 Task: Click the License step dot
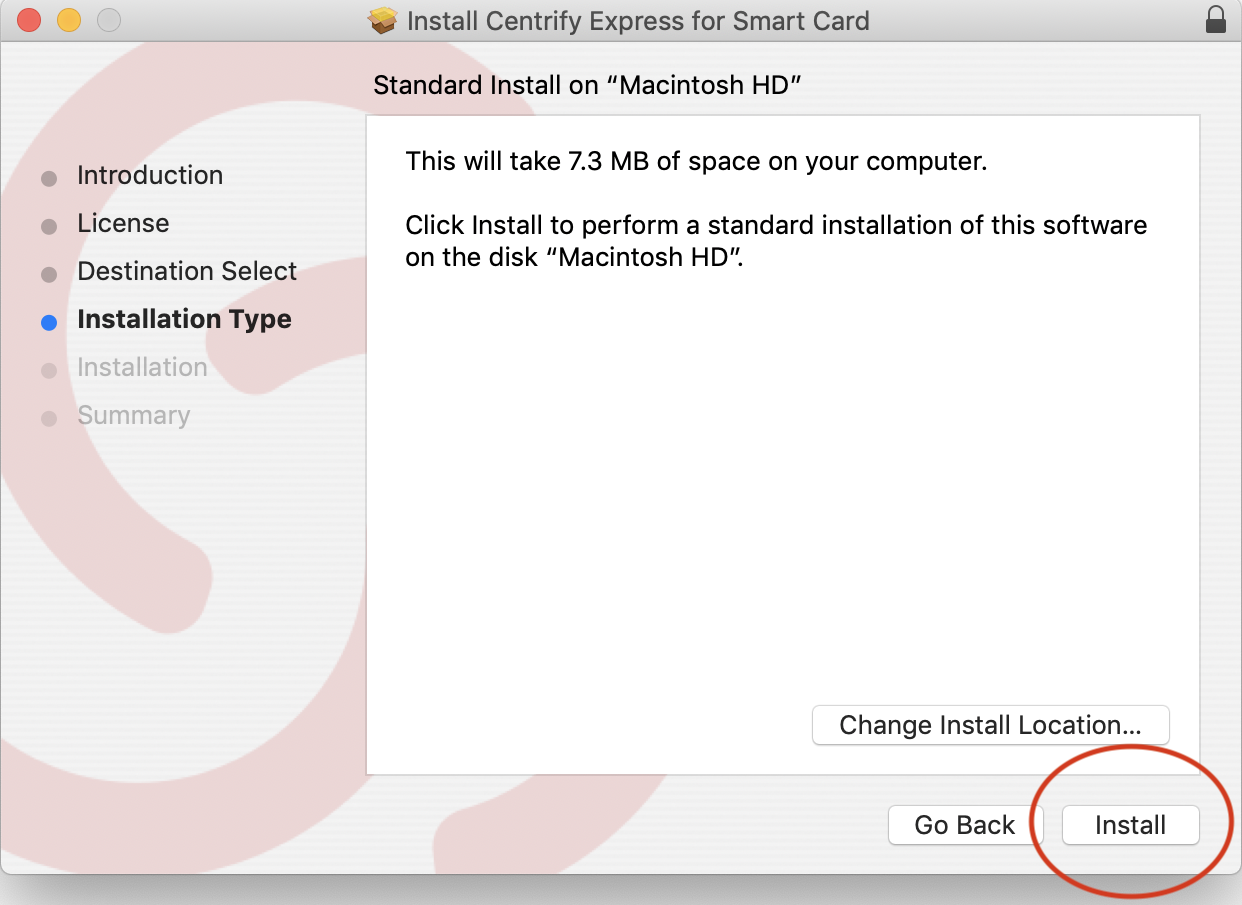50,226
